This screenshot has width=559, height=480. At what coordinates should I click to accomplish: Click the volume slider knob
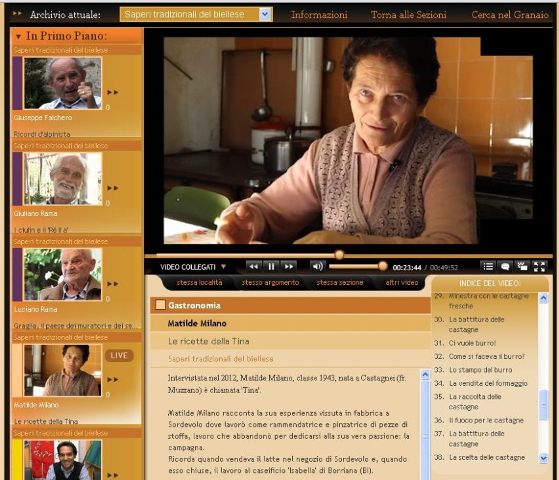pyautogui.click(x=383, y=266)
